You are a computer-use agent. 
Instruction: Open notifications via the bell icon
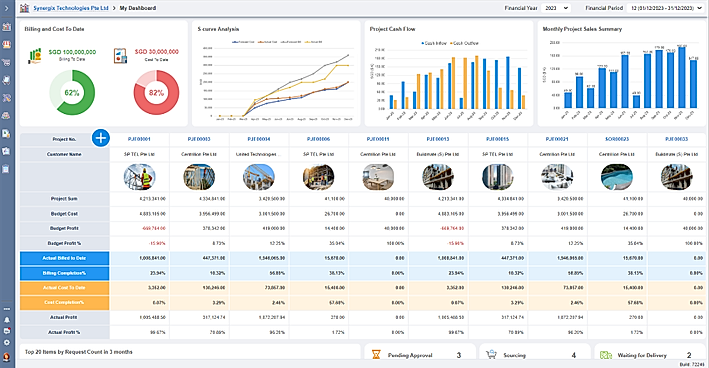(x=6, y=320)
